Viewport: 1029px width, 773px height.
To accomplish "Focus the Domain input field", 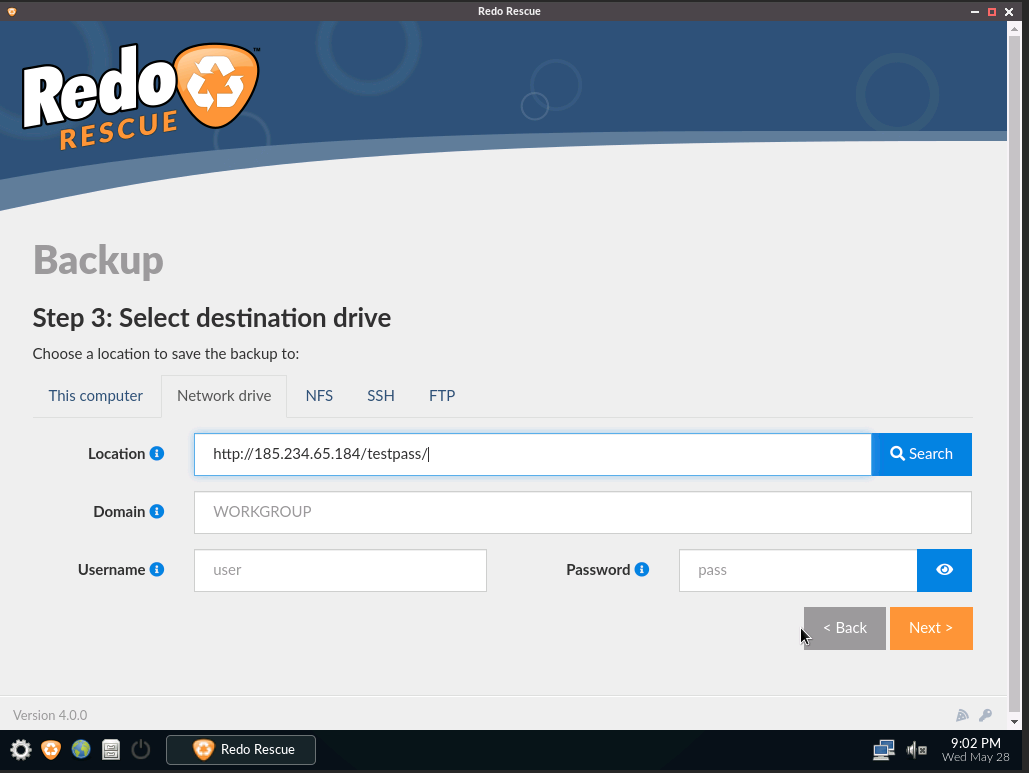I will click(583, 512).
